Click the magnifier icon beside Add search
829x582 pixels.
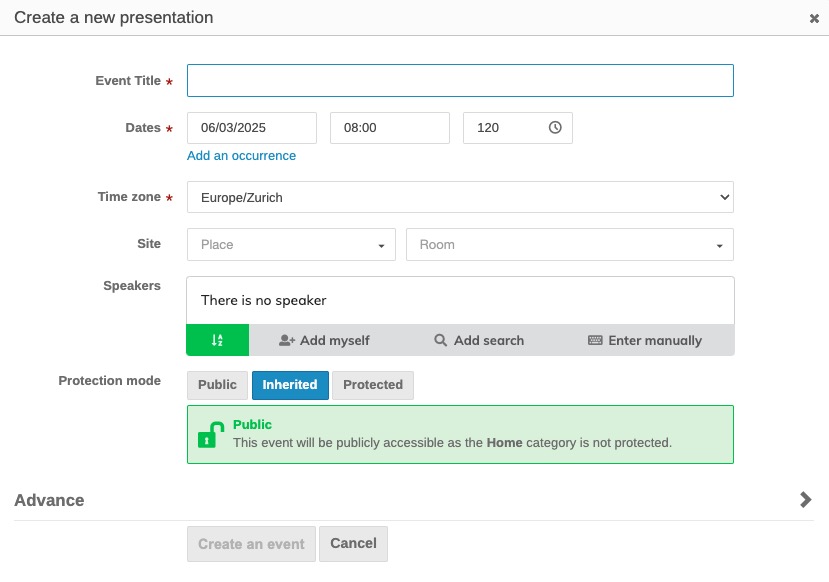pos(440,340)
